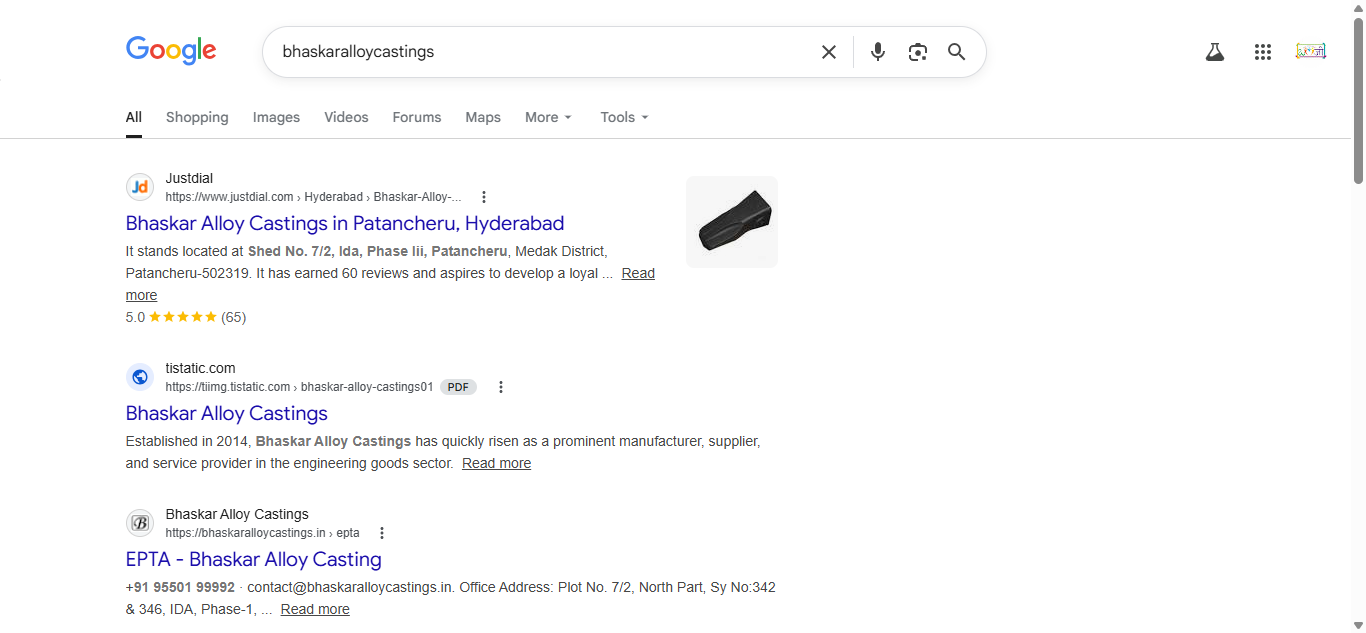Select the Maps tab

tap(482, 117)
